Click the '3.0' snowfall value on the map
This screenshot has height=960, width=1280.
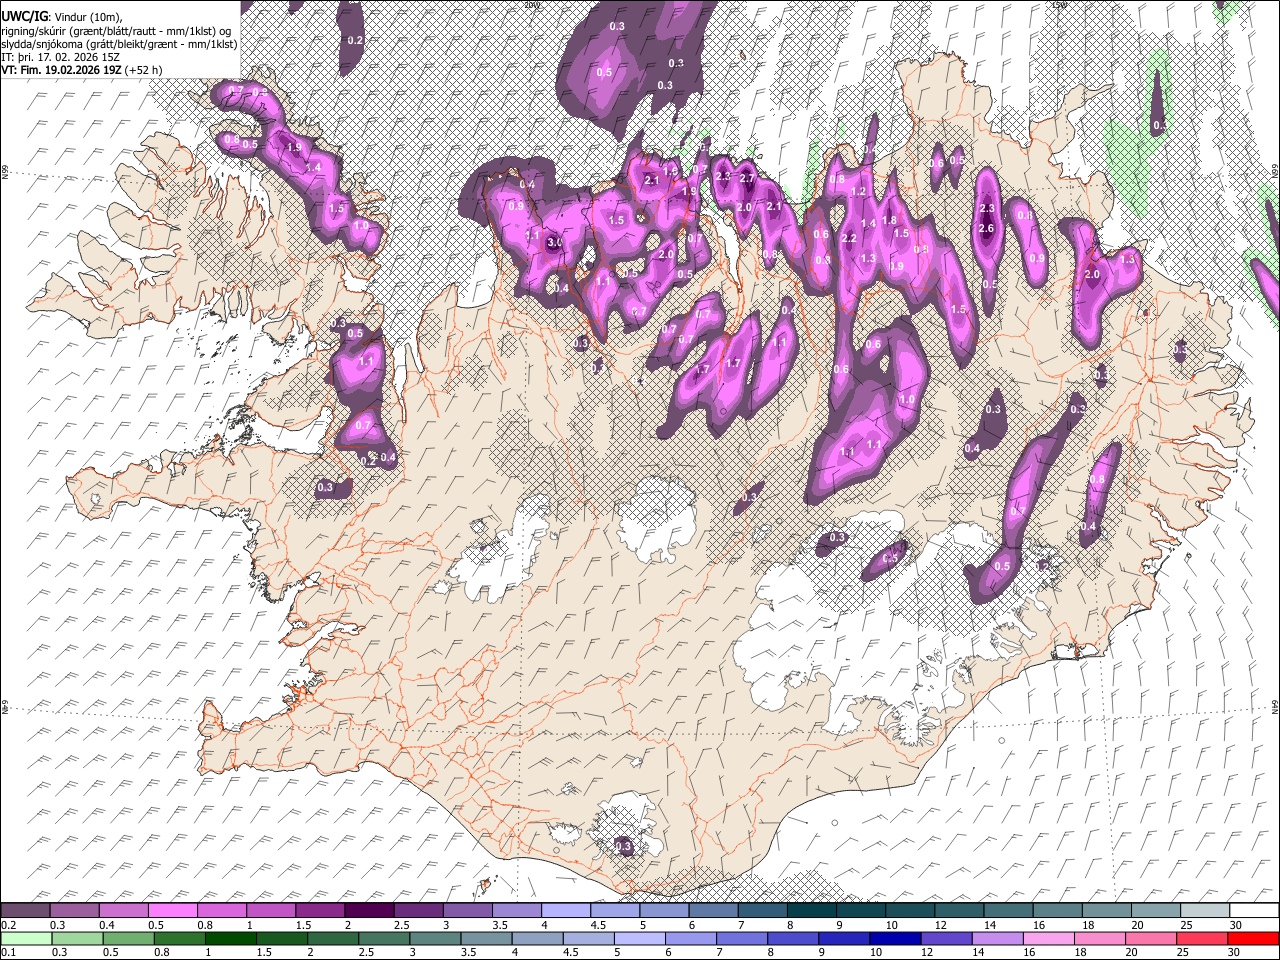click(x=554, y=243)
